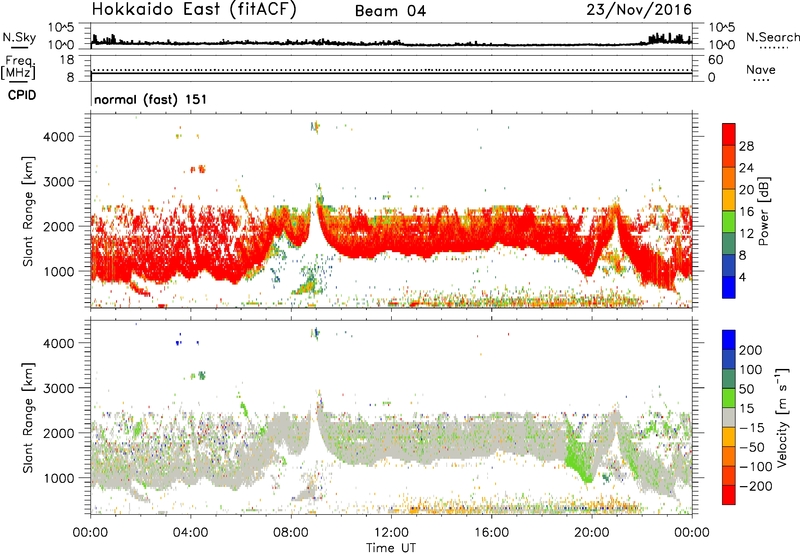Click the '20:00' time tick label
The width and height of the screenshot is (800, 554).
[592, 533]
